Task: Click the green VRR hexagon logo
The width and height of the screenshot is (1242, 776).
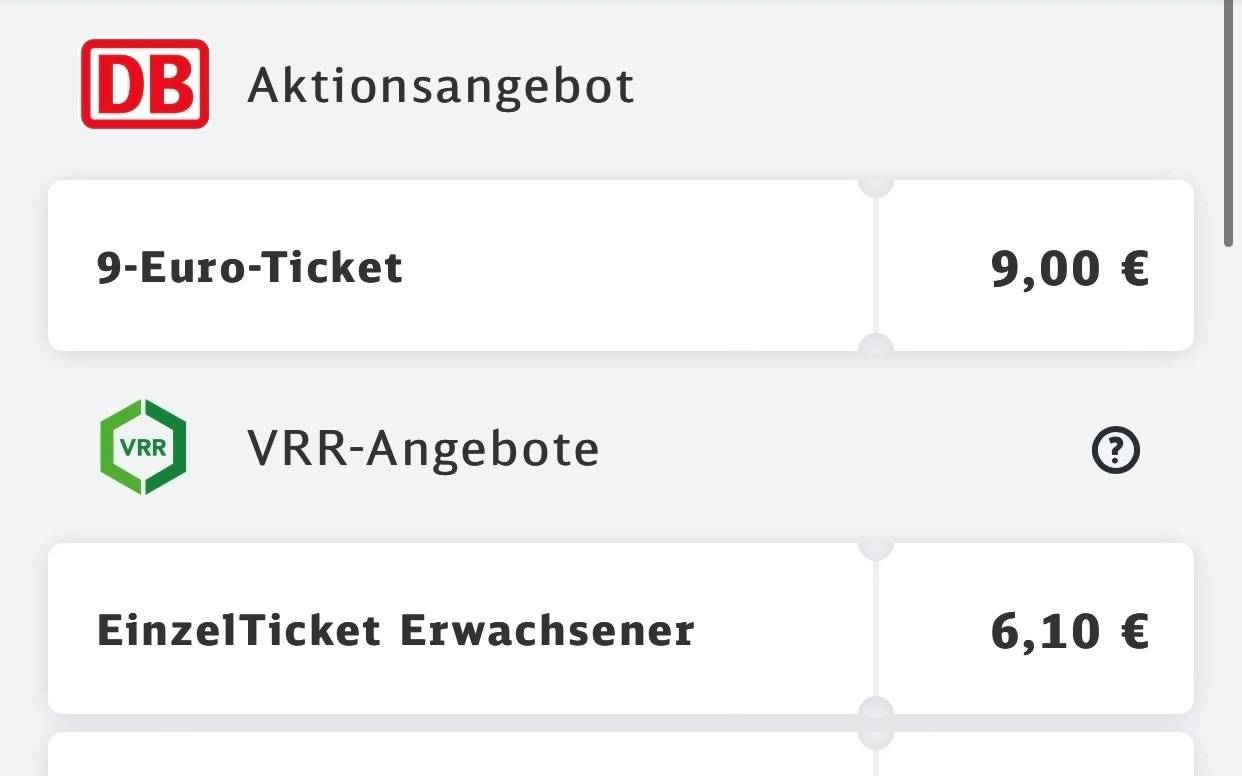Action: click(143, 447)
